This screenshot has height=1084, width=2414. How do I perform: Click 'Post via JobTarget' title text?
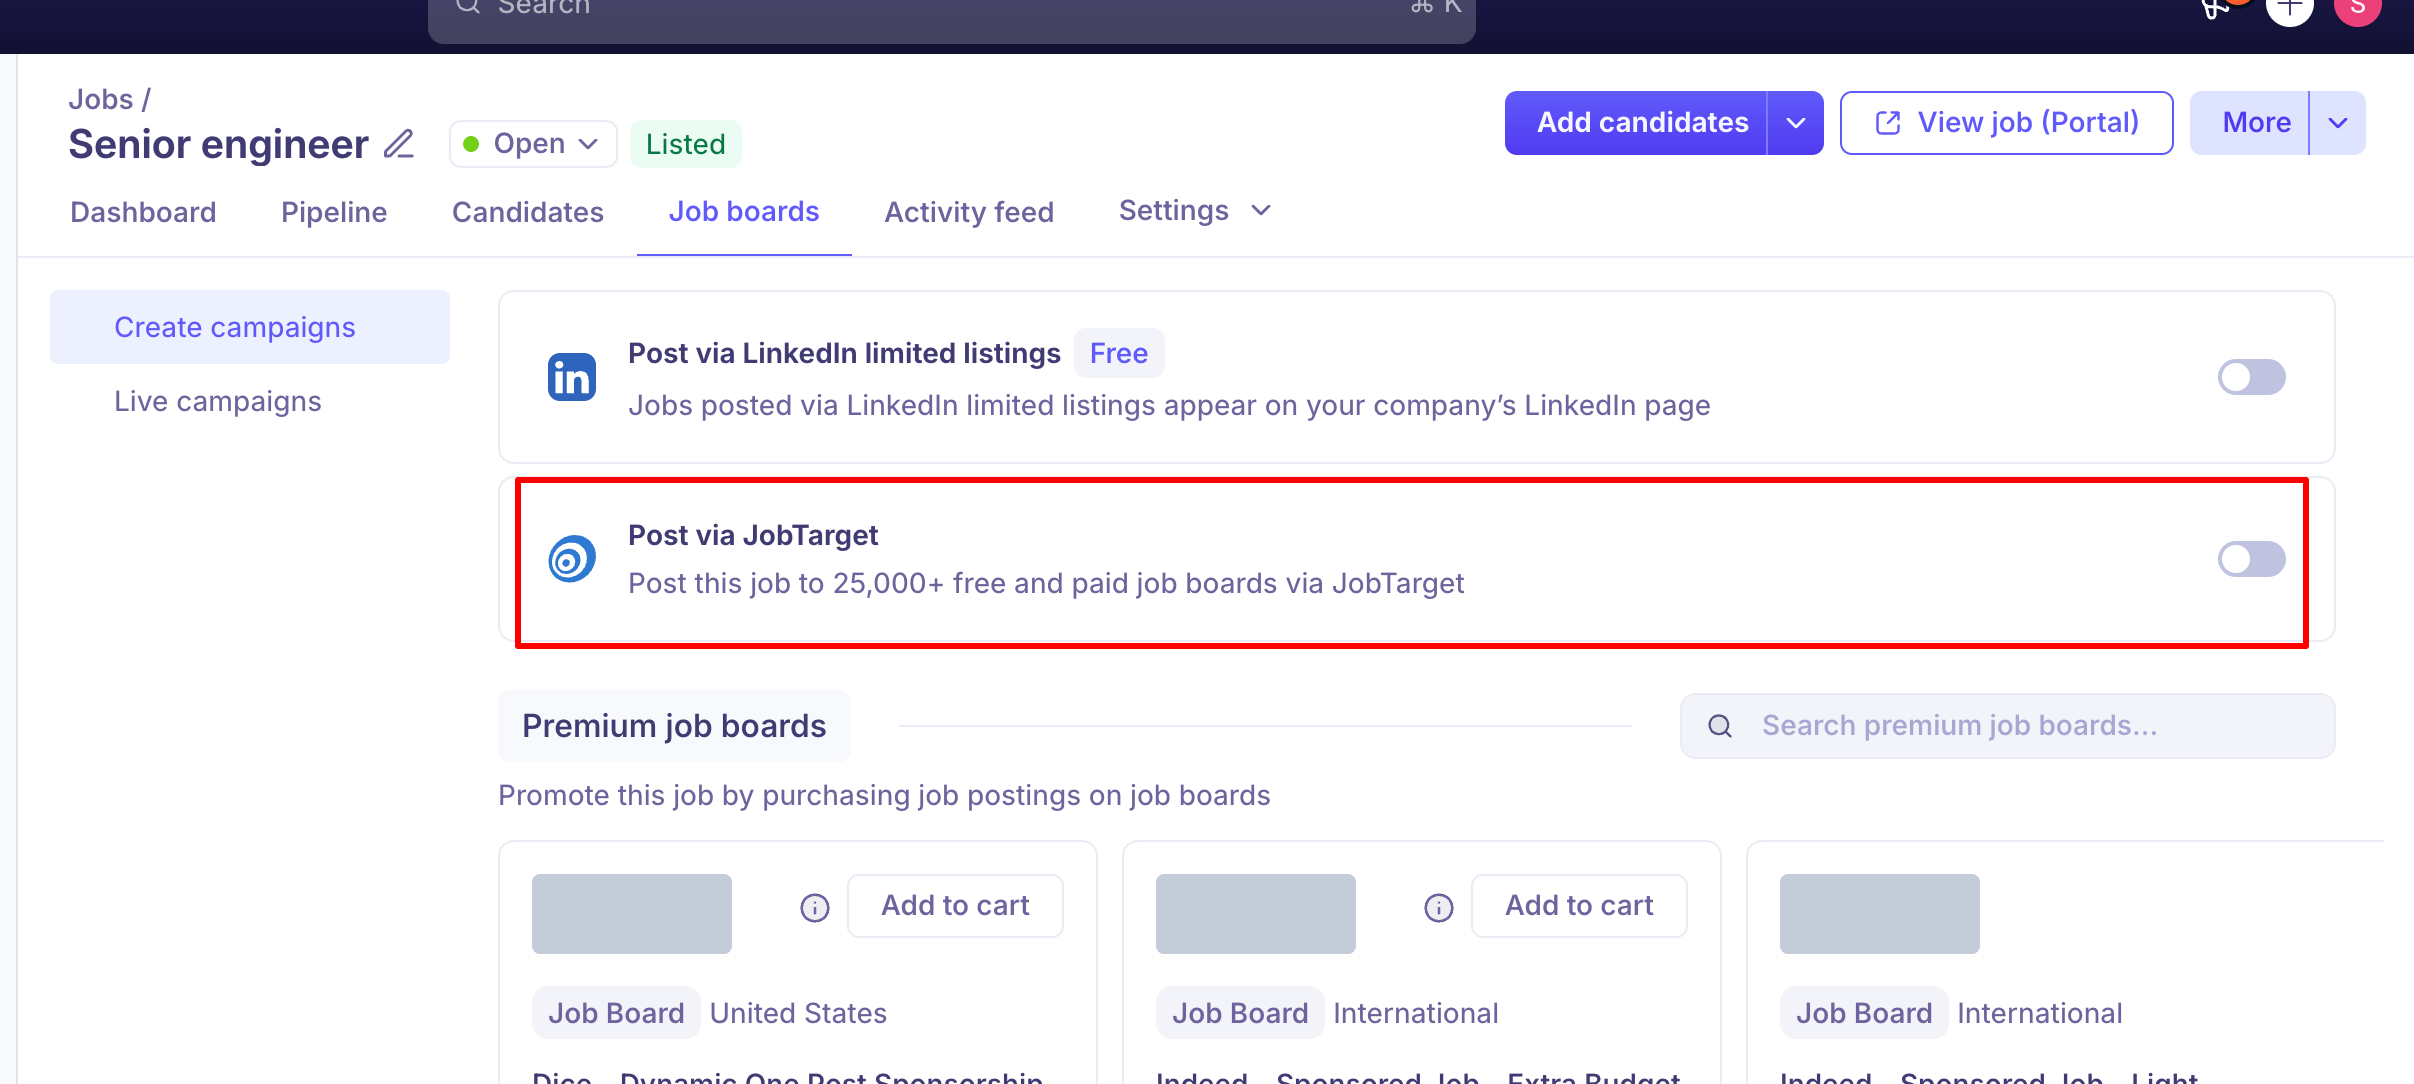click(753, 535)
